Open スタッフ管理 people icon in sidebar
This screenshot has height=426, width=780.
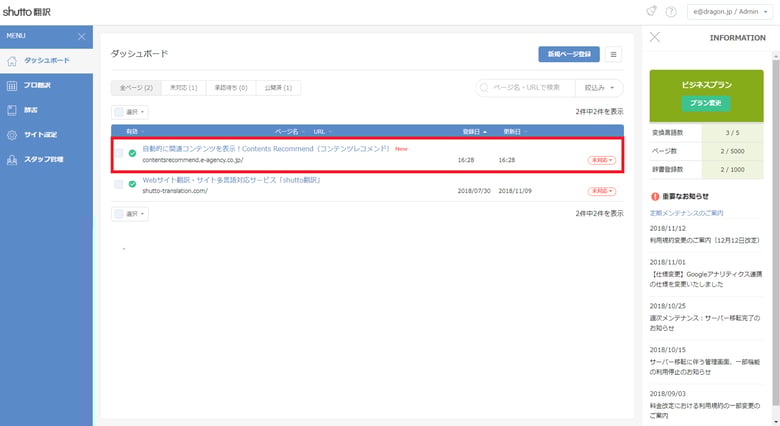[x=12, y=160]
